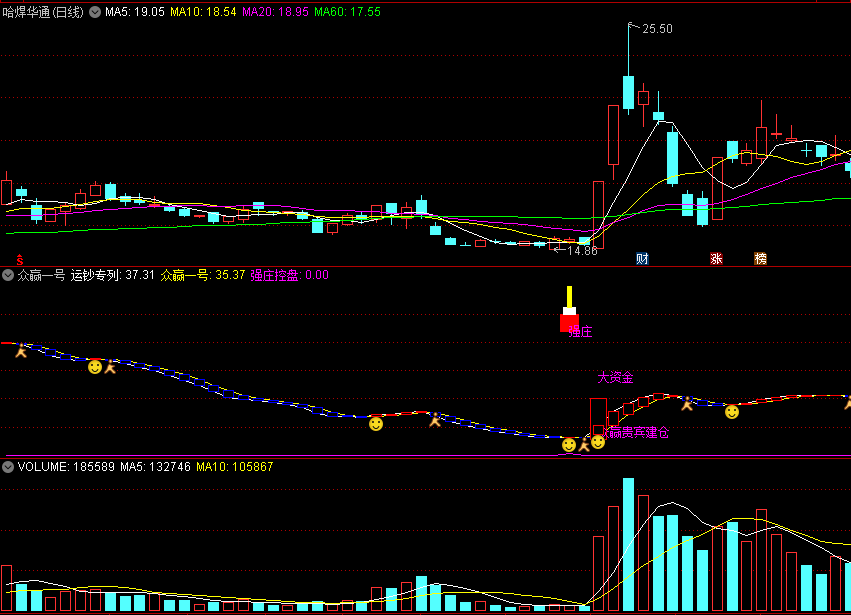Click the volume MA5: 132746 label

click(155, 467)
